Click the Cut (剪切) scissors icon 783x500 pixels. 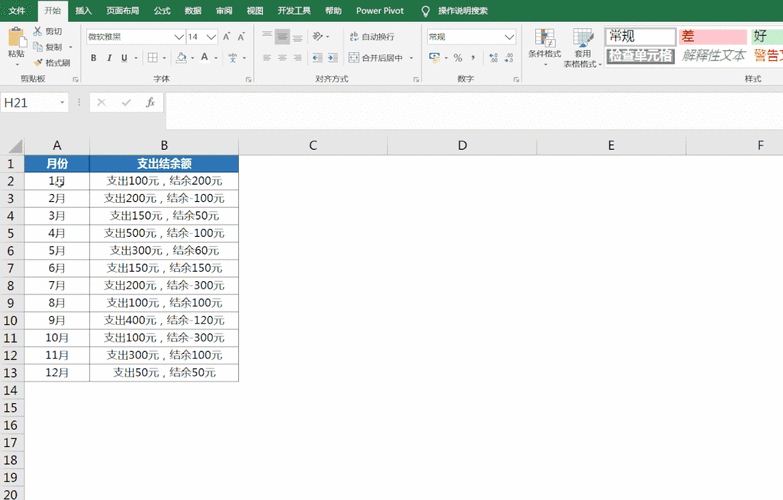[37, 31]
